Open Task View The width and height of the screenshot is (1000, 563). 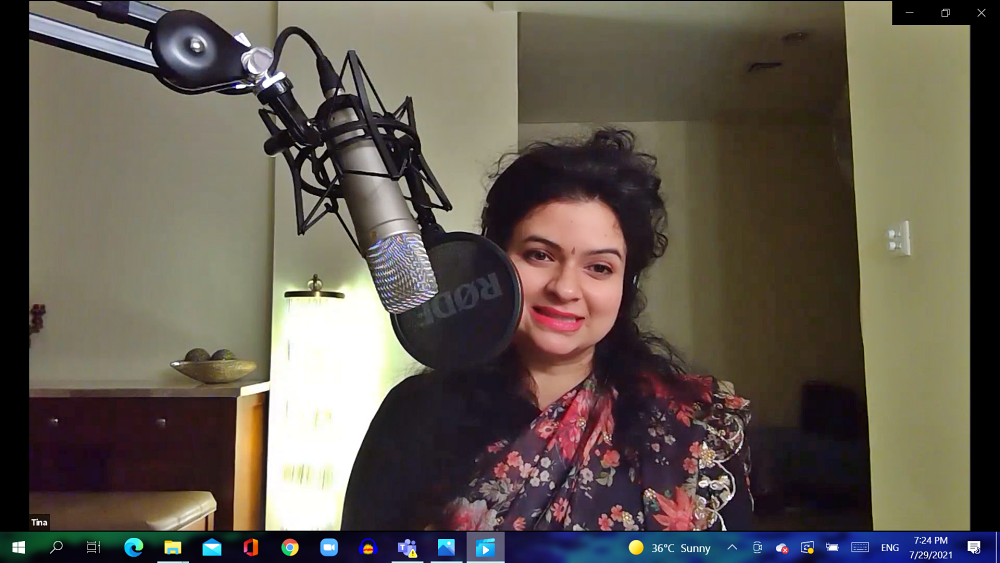(93, 547)
